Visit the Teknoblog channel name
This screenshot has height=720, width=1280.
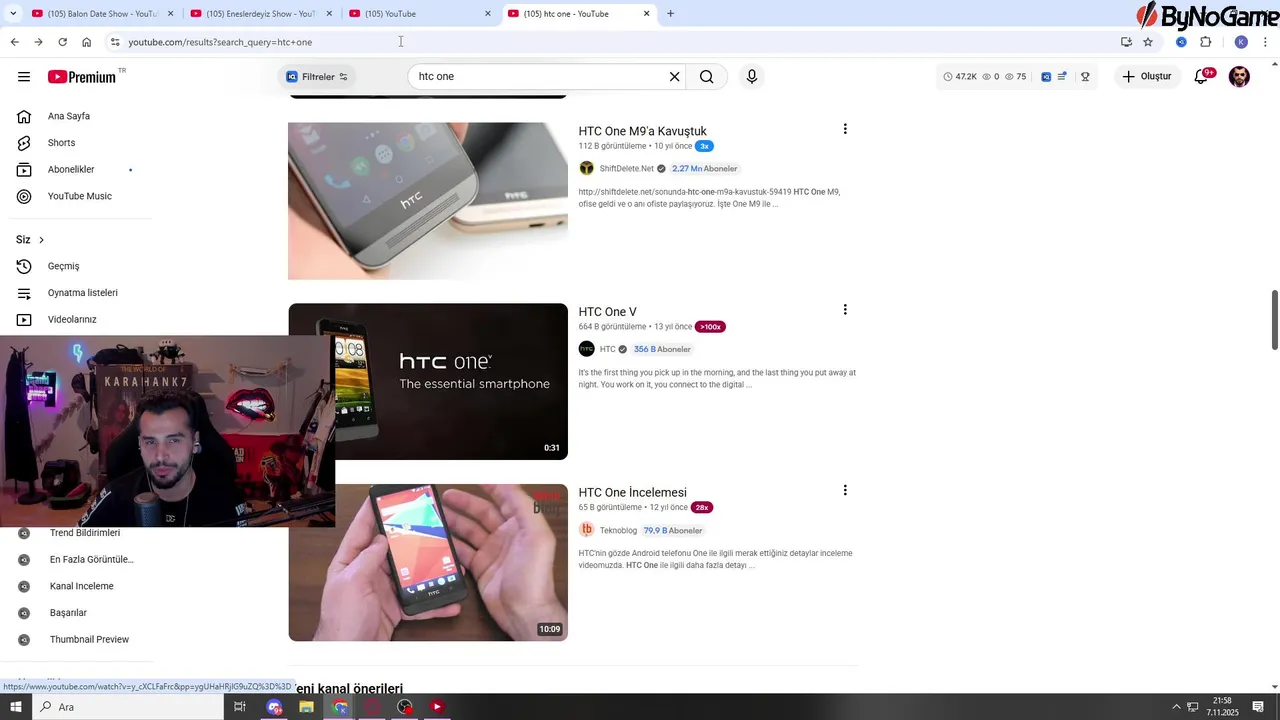tap(618, 531)
